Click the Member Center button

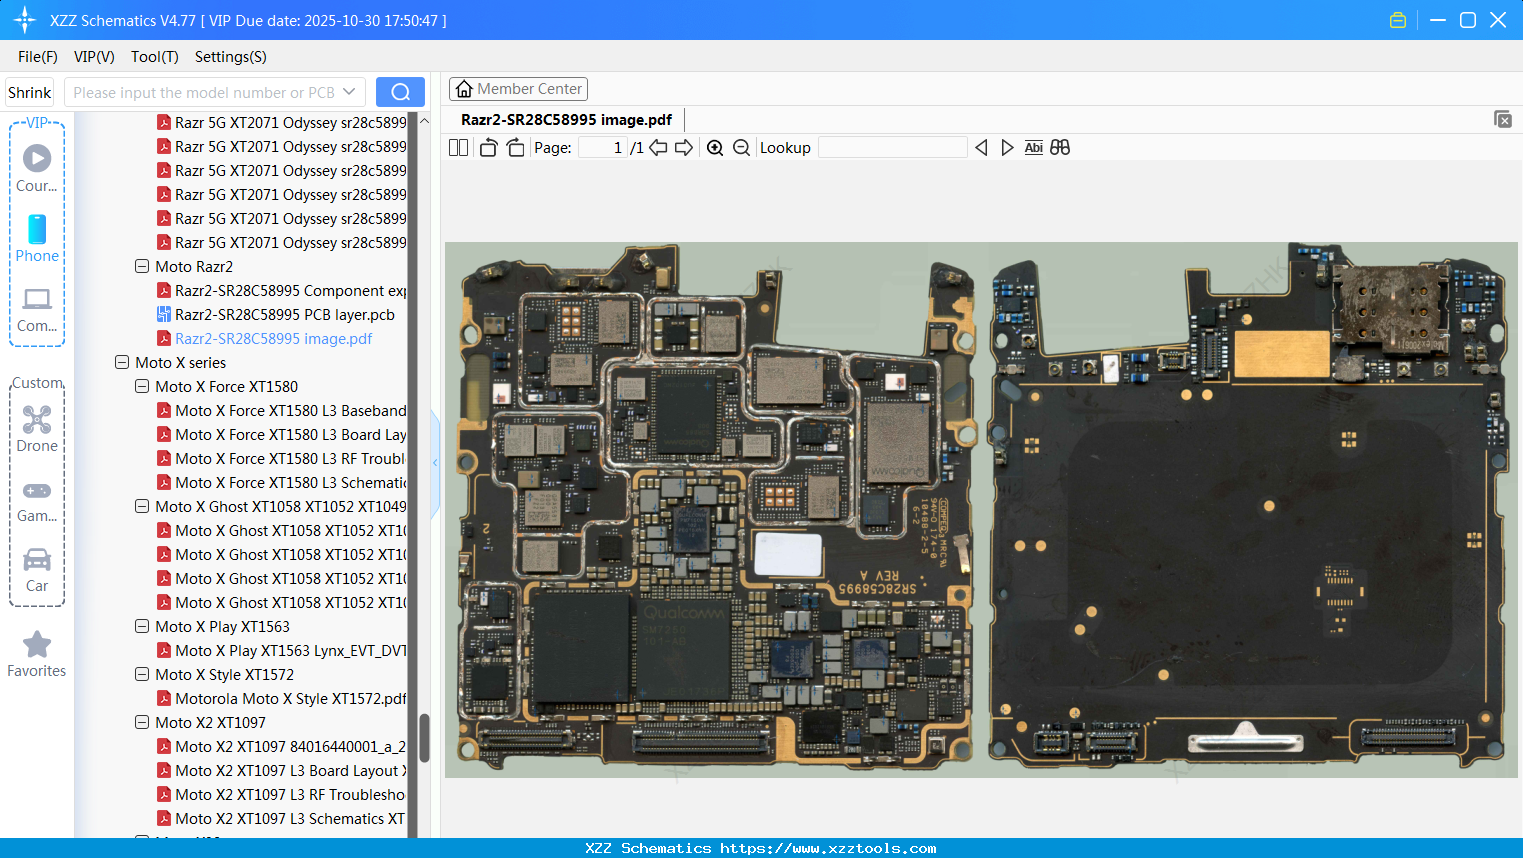tap(518, 88)
